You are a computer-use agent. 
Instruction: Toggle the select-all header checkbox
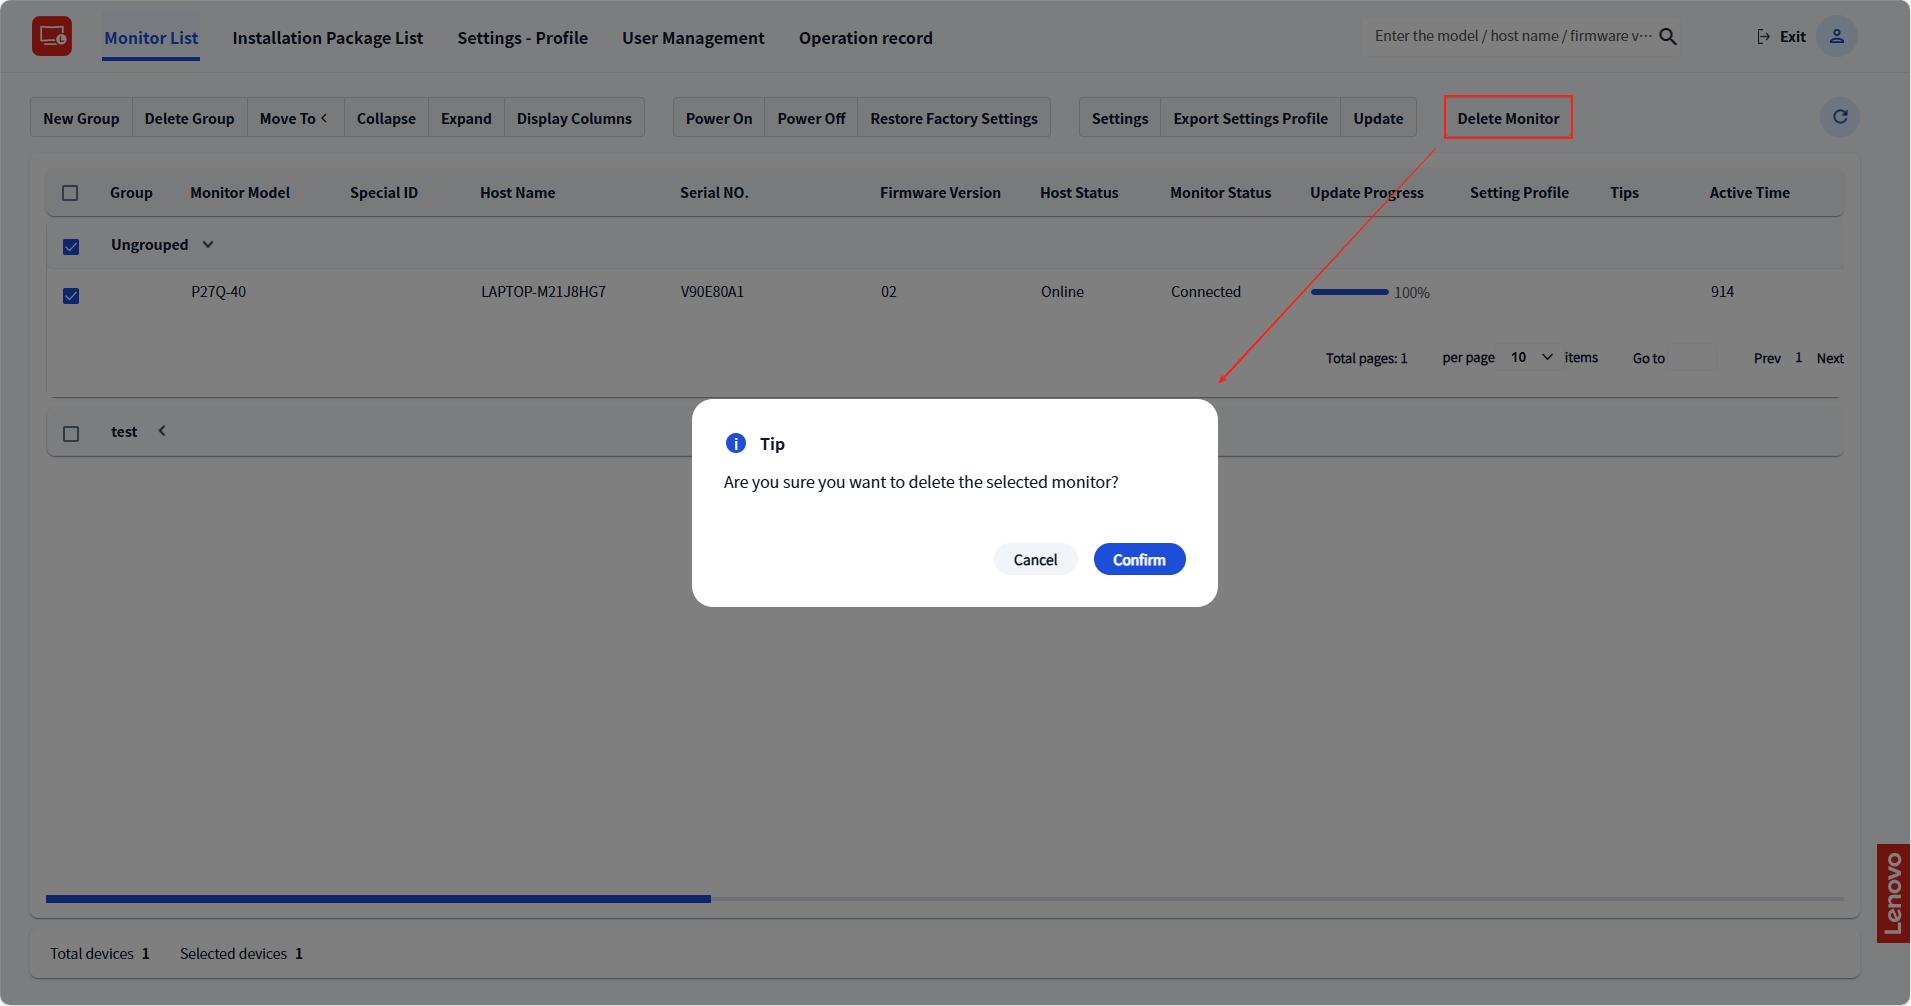tap(70, 193)
